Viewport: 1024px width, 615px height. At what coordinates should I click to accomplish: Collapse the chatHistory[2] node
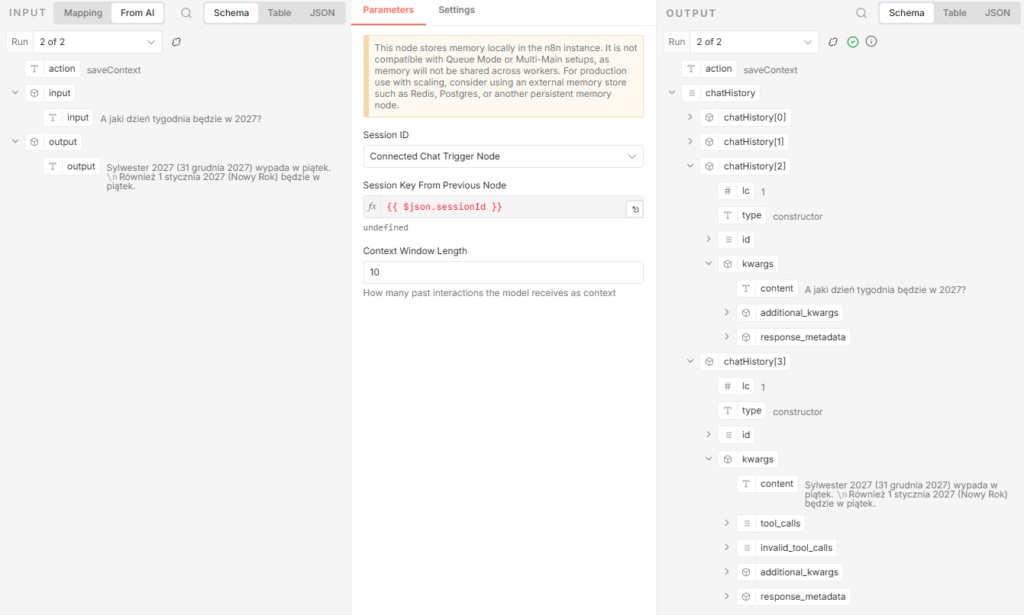pos(690,166)
